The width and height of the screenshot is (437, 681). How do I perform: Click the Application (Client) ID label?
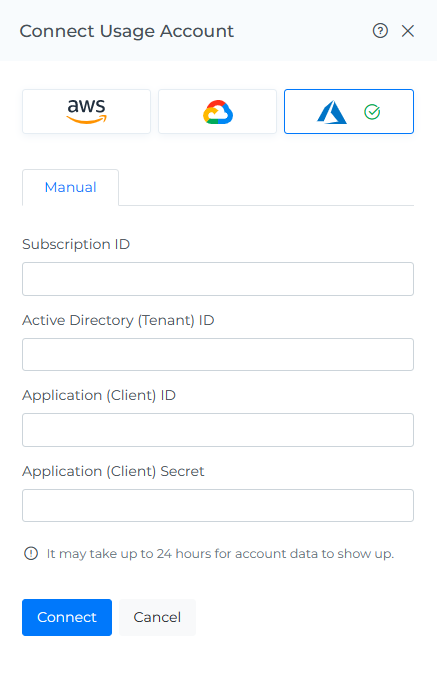[x=99, y=396]
